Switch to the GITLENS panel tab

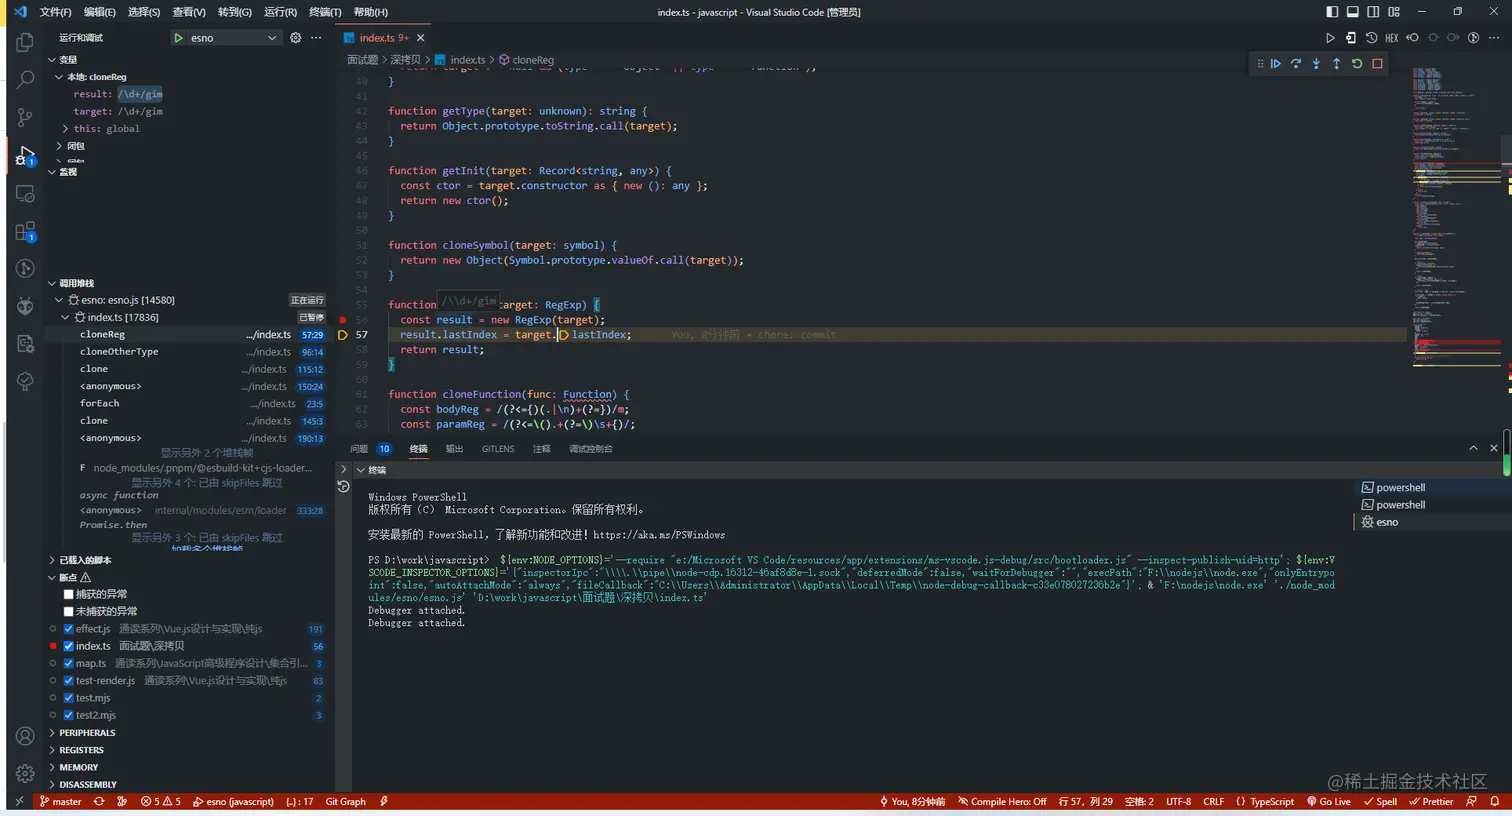coord(498,449)
